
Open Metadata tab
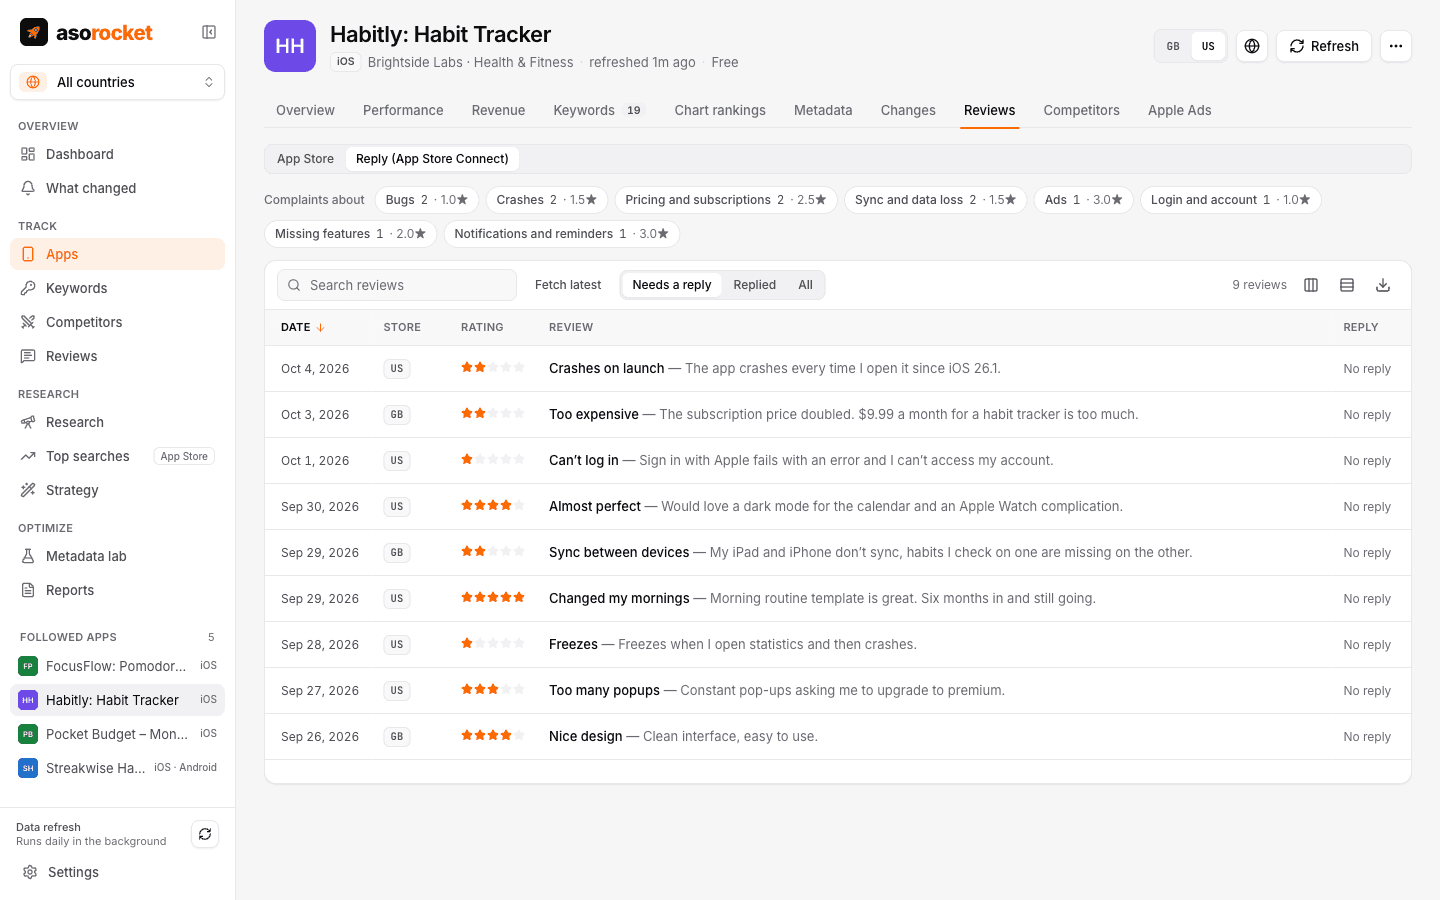(x=823, y=110)
